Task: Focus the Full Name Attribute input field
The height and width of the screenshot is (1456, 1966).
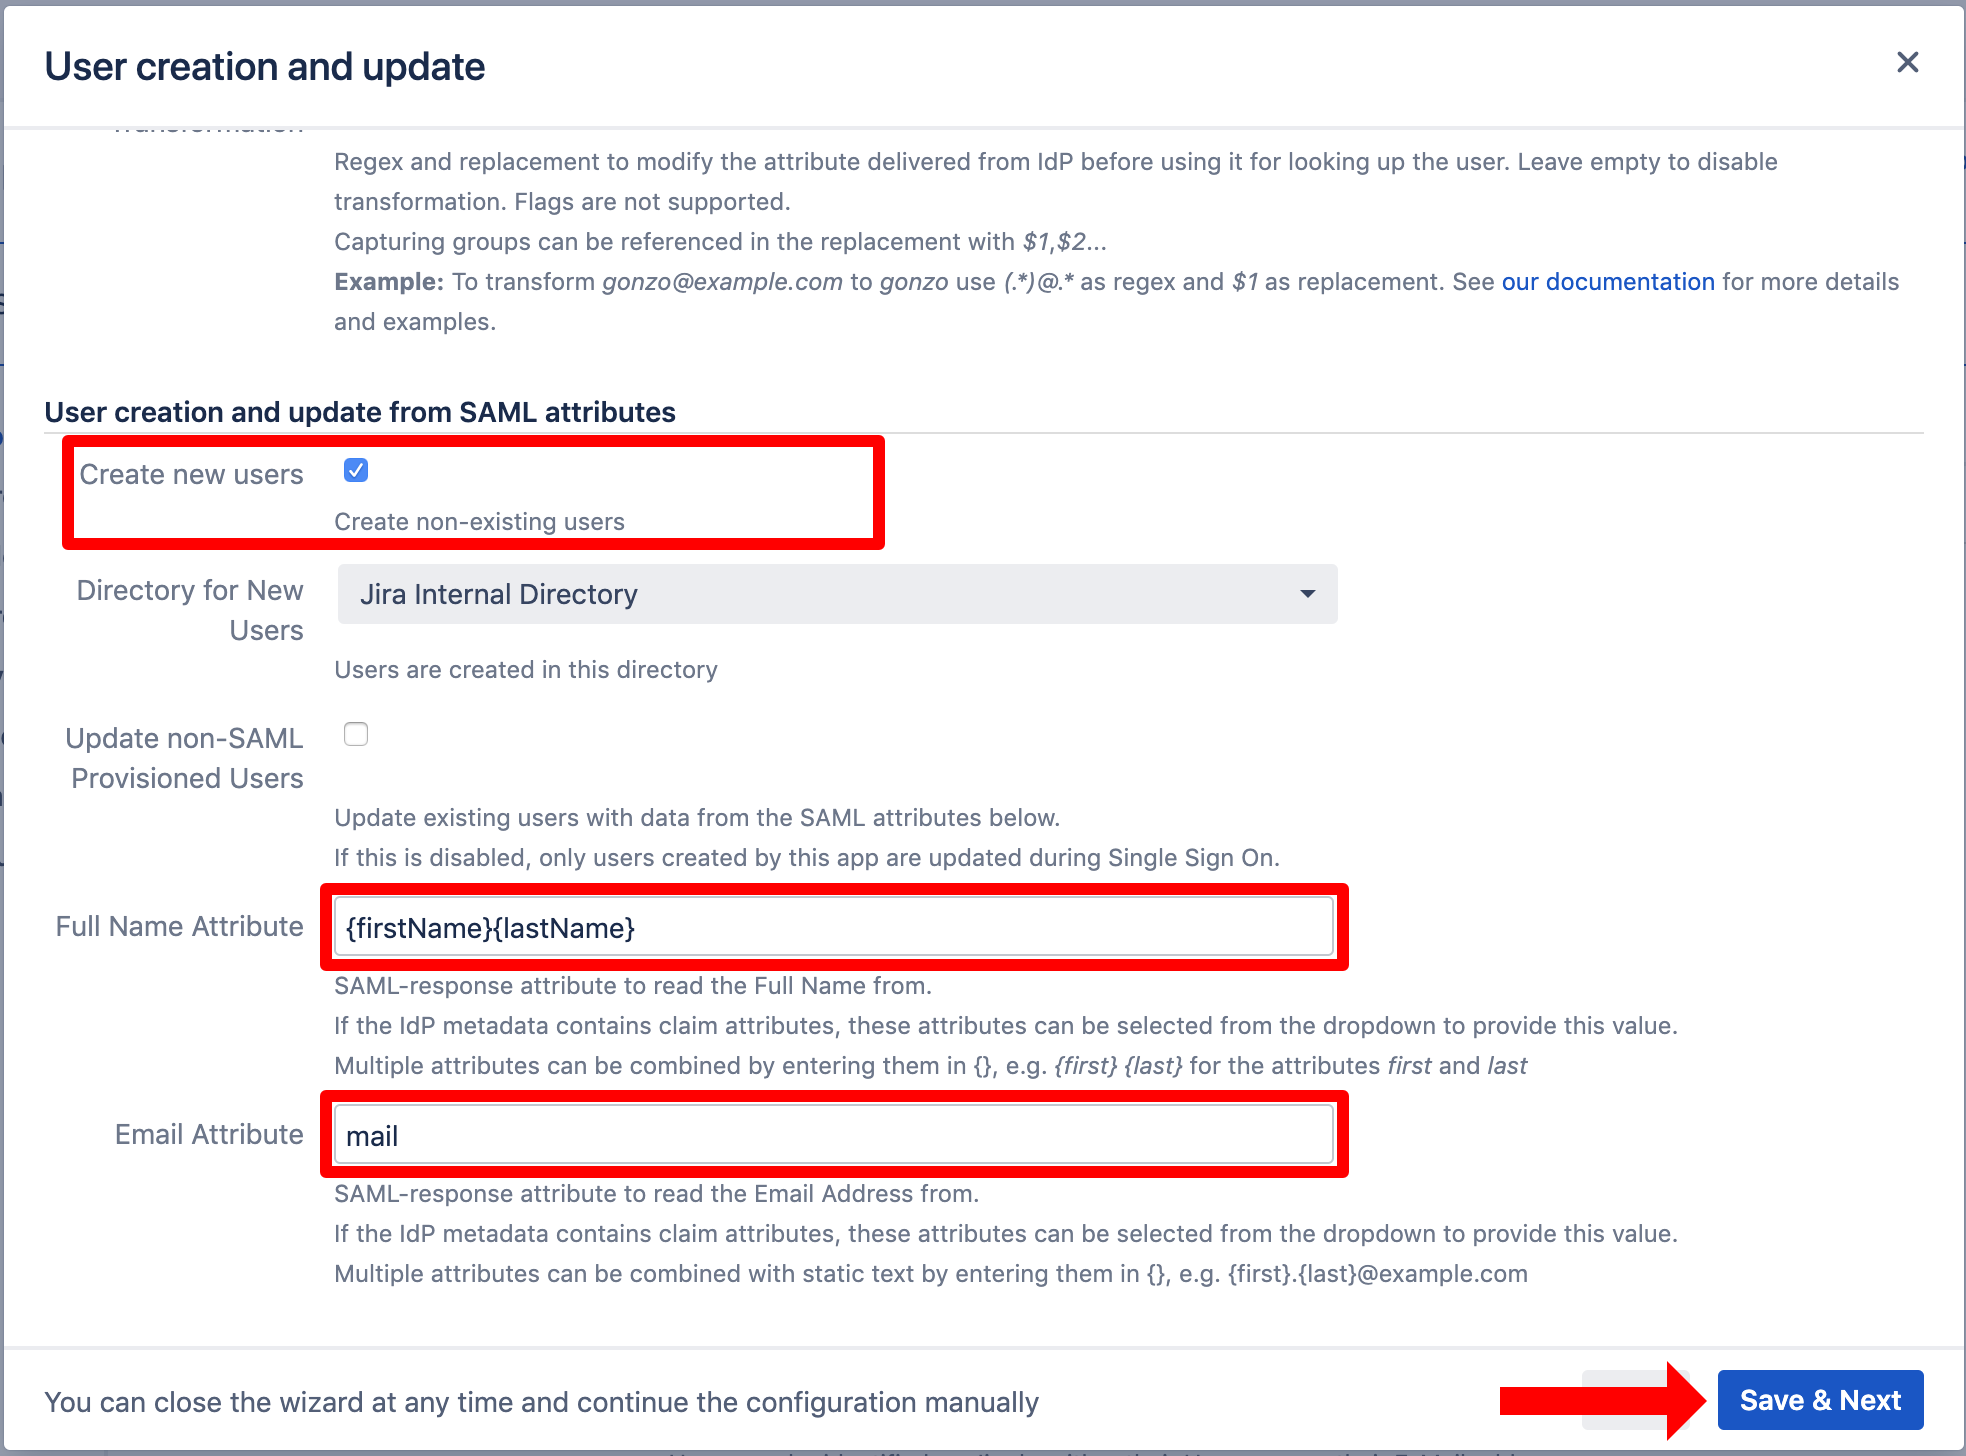Action: click(834, 927)
